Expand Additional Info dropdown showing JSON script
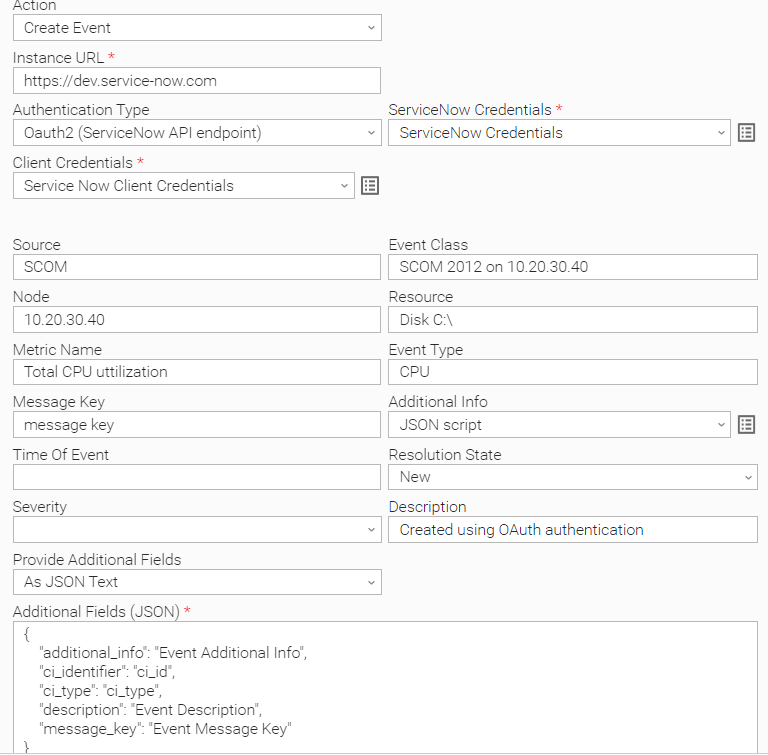The width and height of the screenshot is (768, 755). pyautogui.click(x=559, y=425)
